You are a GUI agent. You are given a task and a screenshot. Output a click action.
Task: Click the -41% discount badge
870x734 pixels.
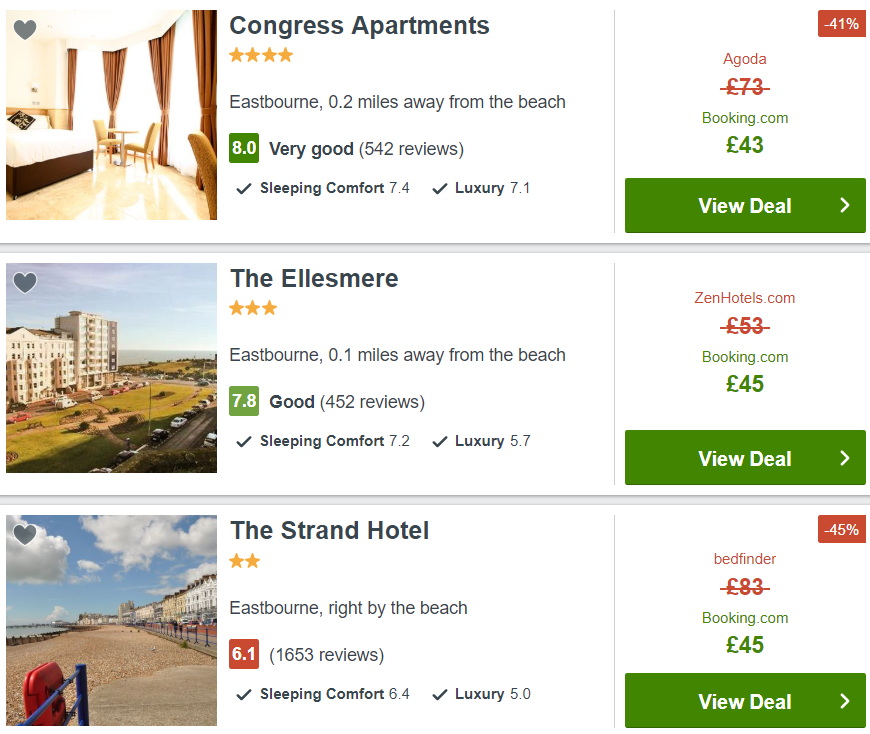[x=842, y=24]
